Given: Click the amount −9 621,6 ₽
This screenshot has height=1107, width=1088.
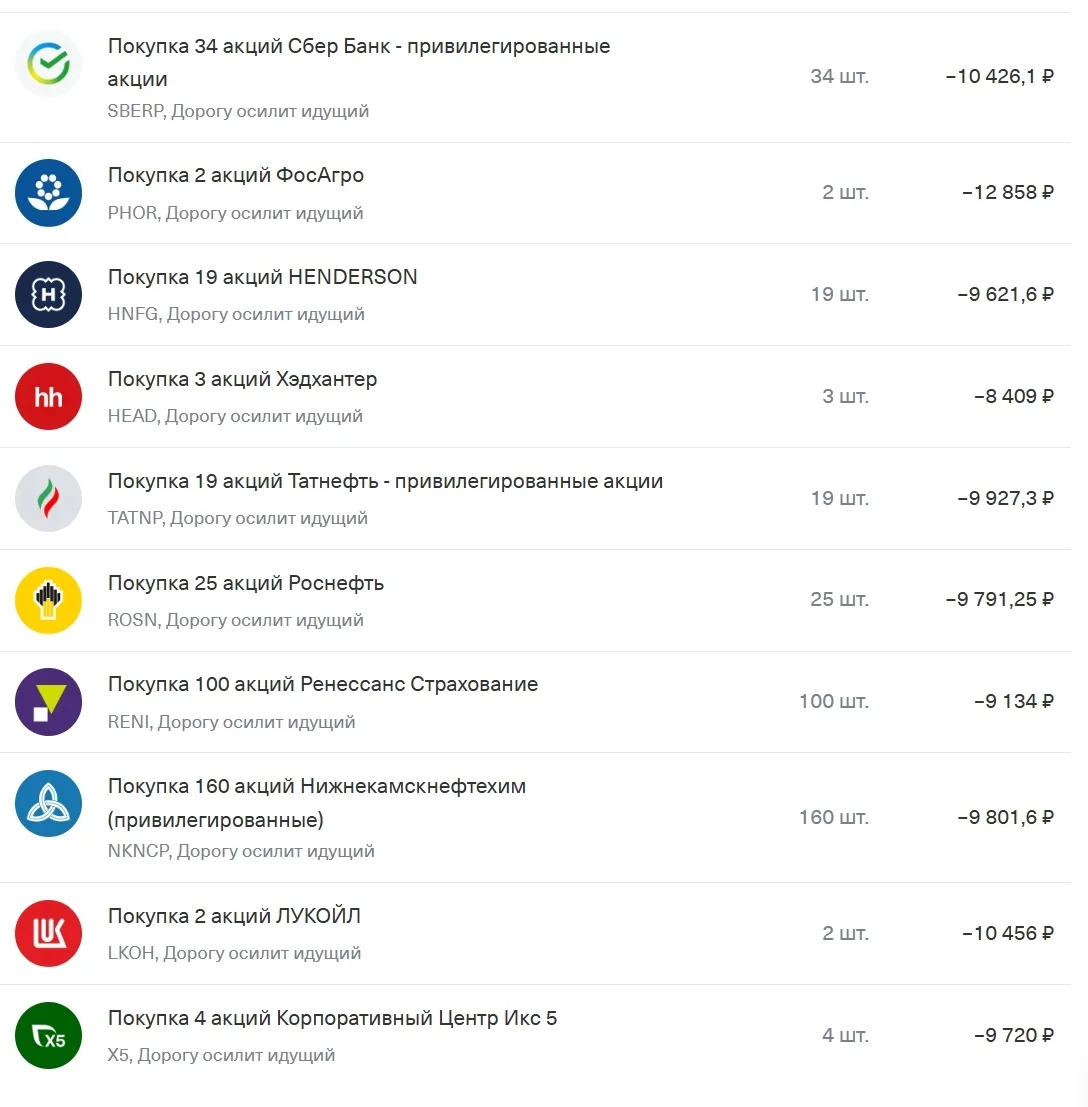Looking at the screenshot, I should (1006, 294).
